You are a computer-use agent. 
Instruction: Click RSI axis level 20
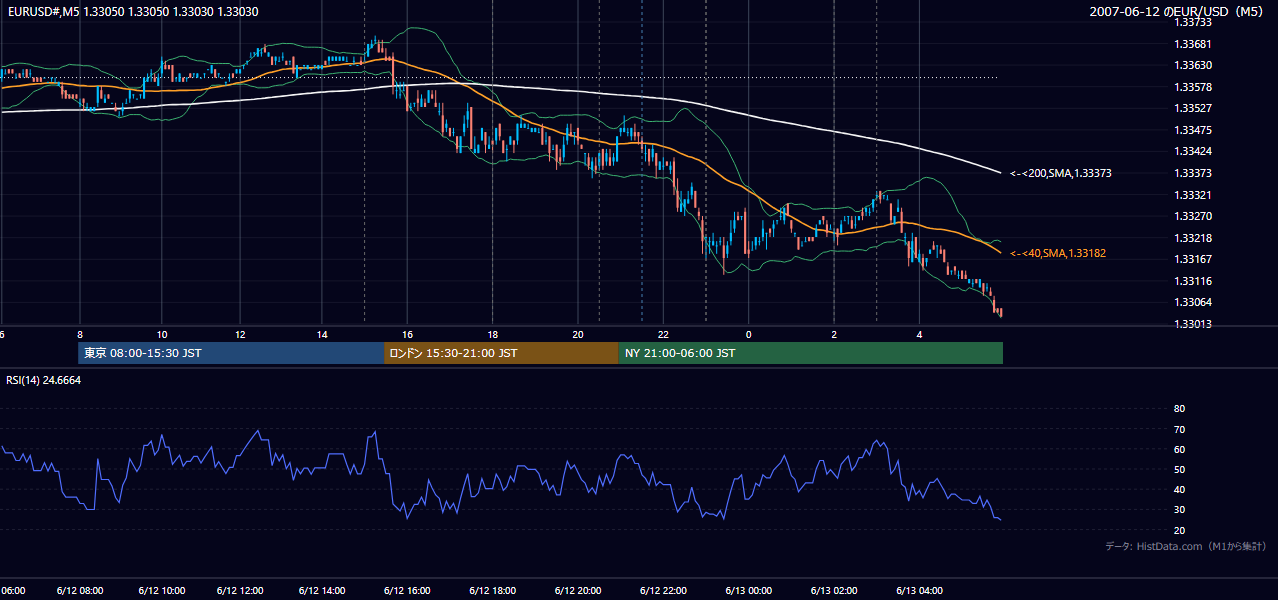[x=1179, y=530]
